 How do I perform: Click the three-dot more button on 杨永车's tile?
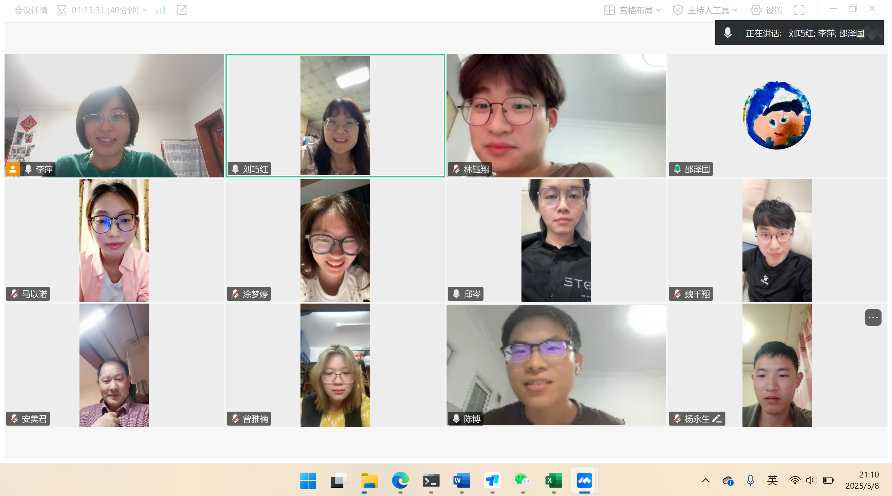(x=873, y=317)
